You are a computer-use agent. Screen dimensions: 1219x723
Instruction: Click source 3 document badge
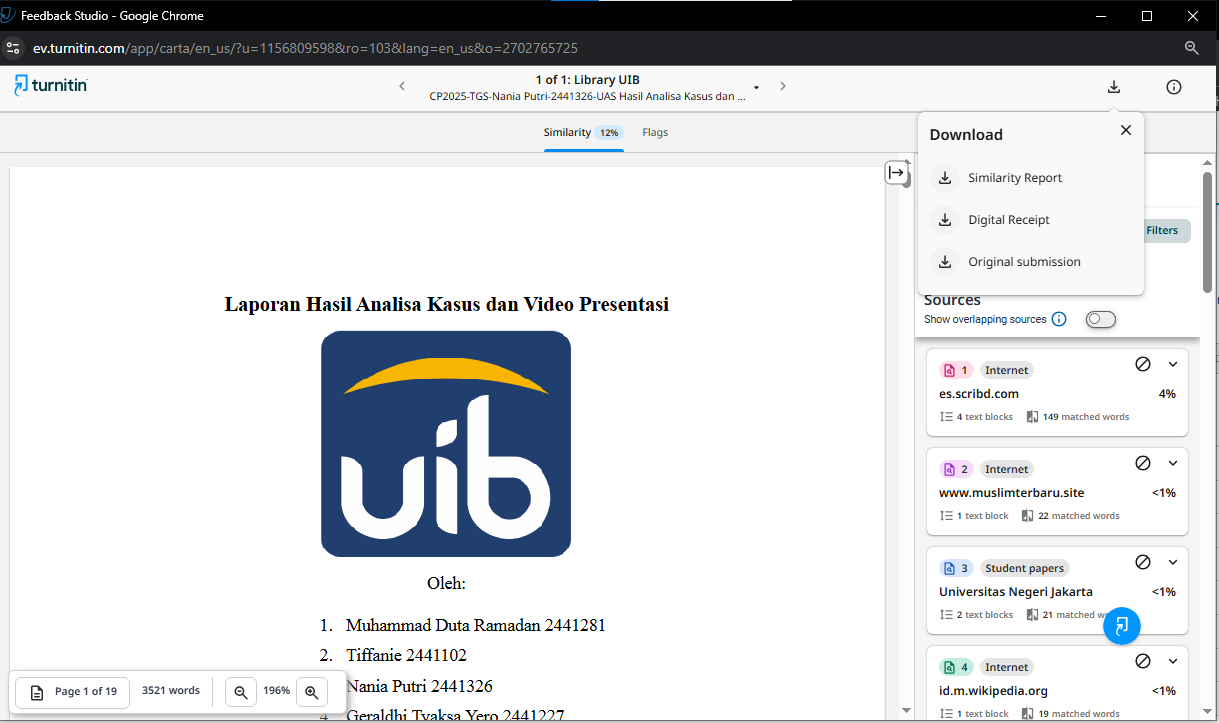tap(956, 568)
